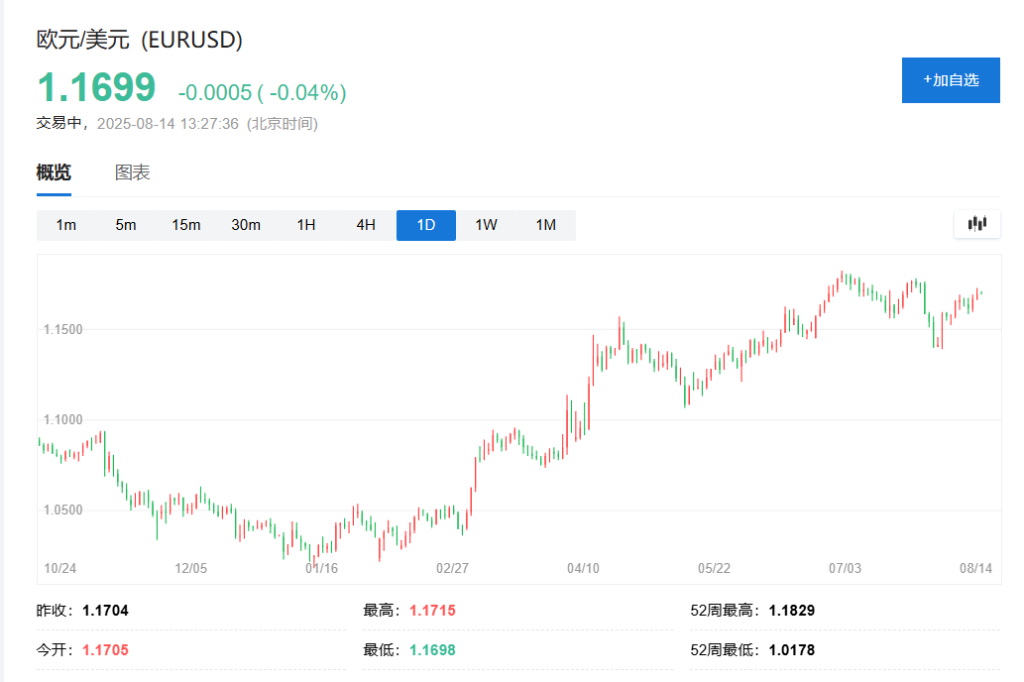The width and height of the screenshot is (1024, 682).
Task: Click the 昨收 value 1.1704
Action: click(105, 610)
